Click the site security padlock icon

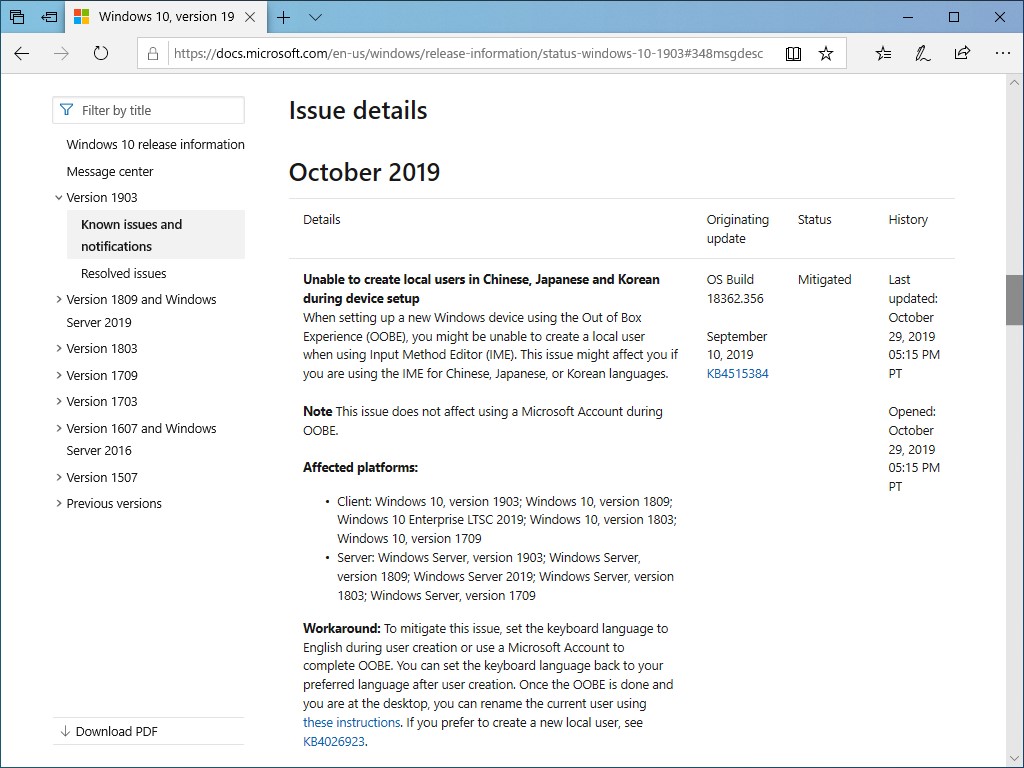(151, 53)
